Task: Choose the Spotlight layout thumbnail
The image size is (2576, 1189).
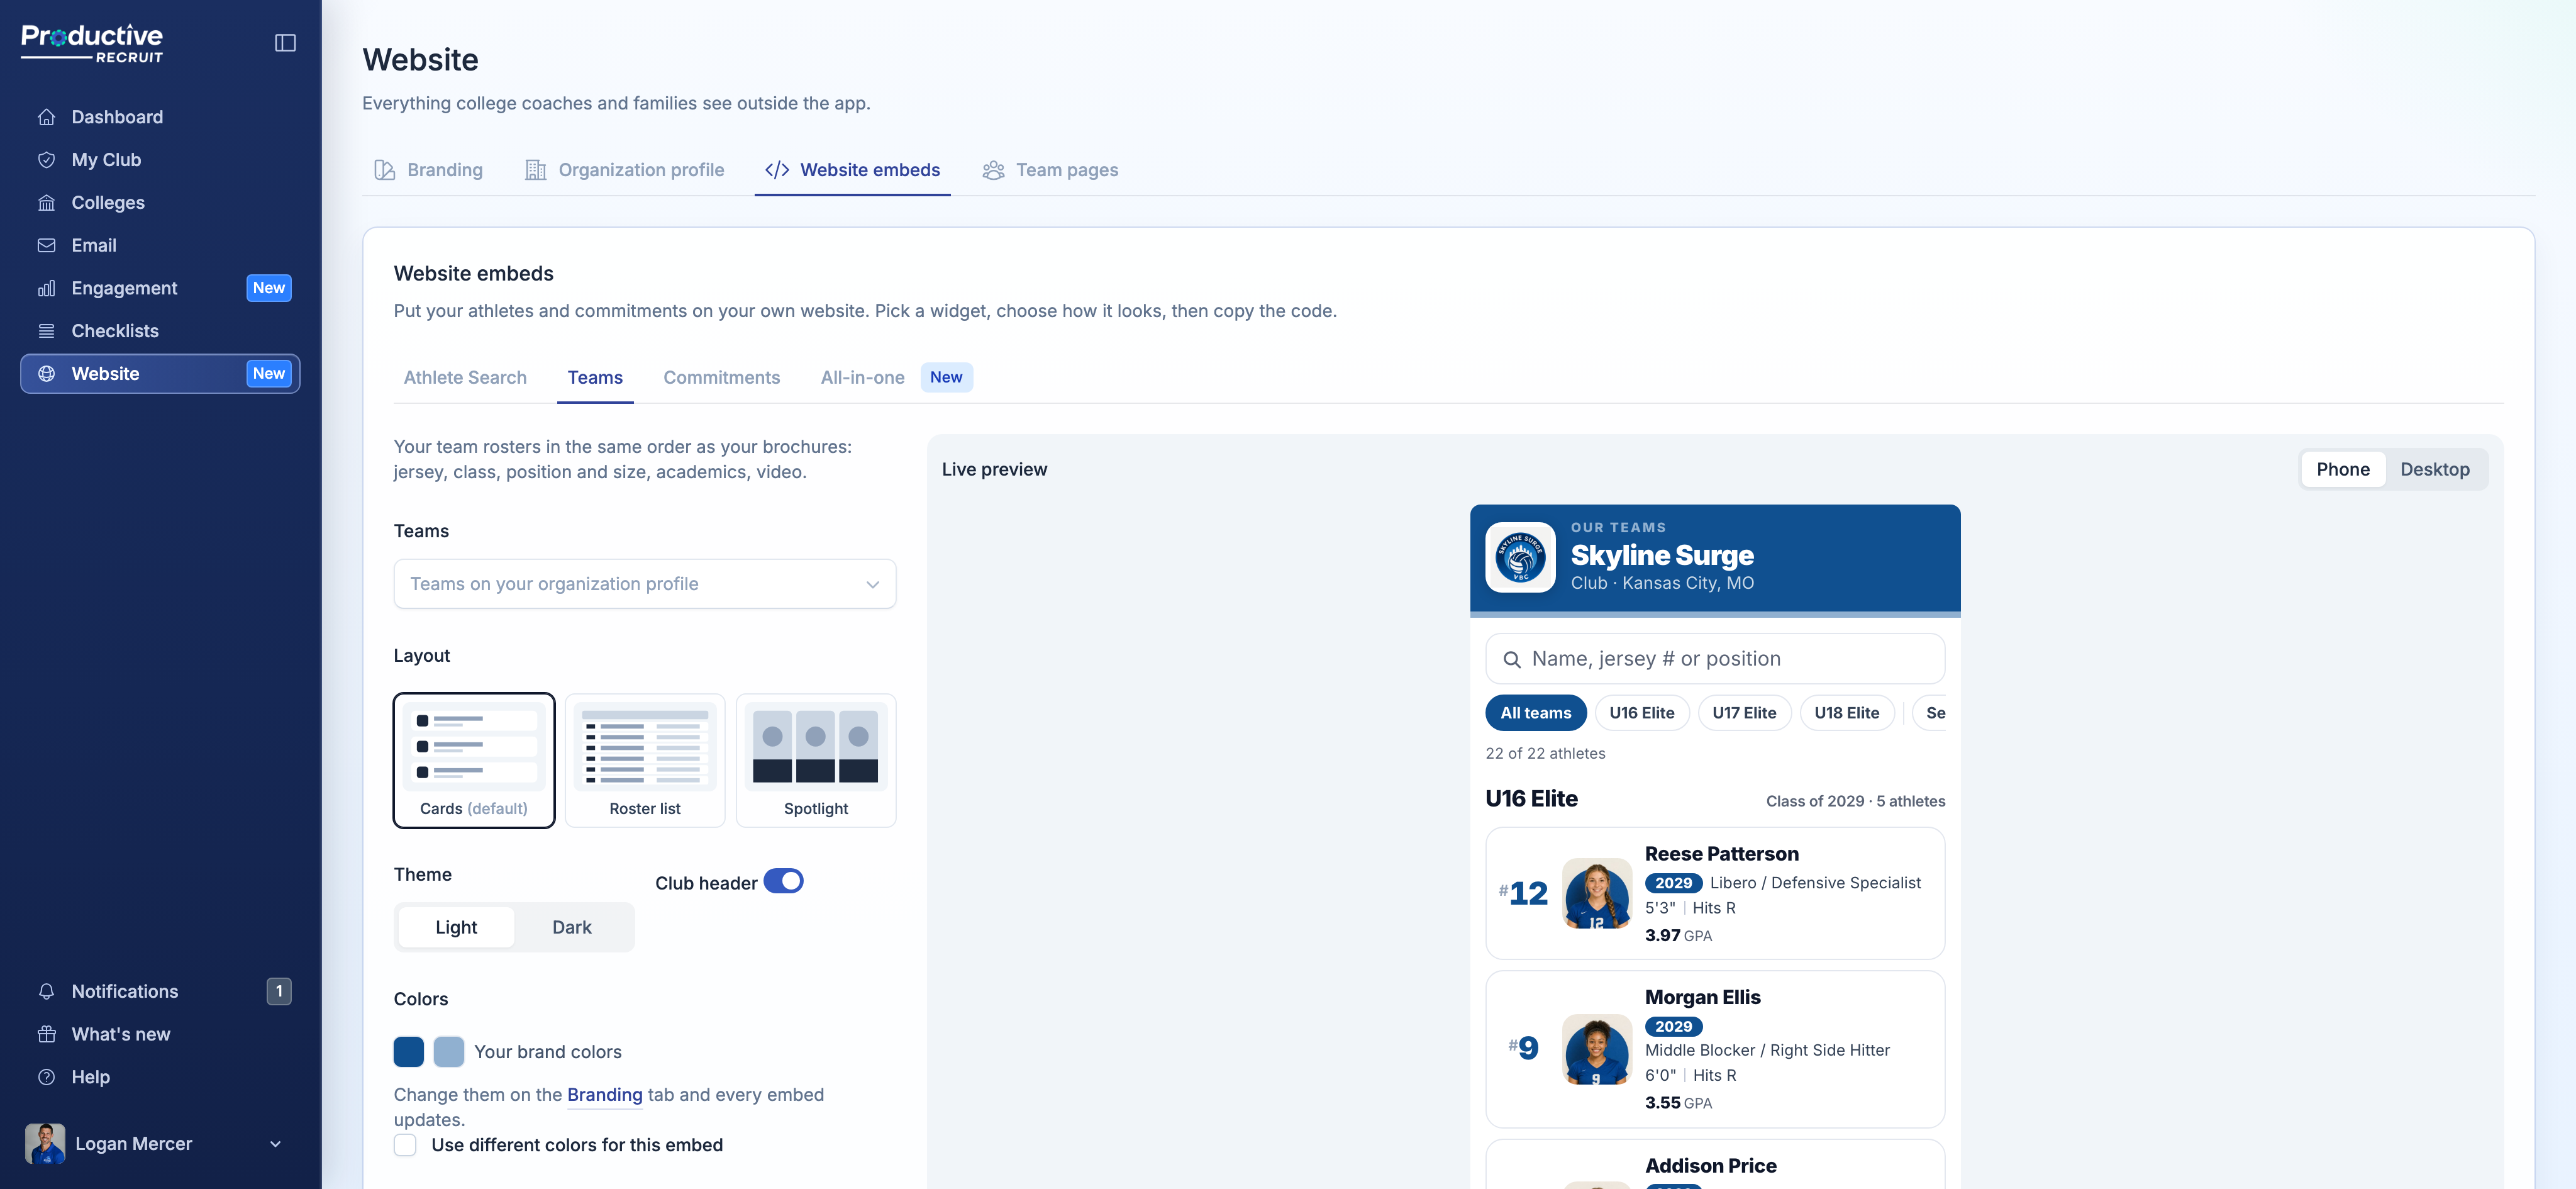Action: 816,760
